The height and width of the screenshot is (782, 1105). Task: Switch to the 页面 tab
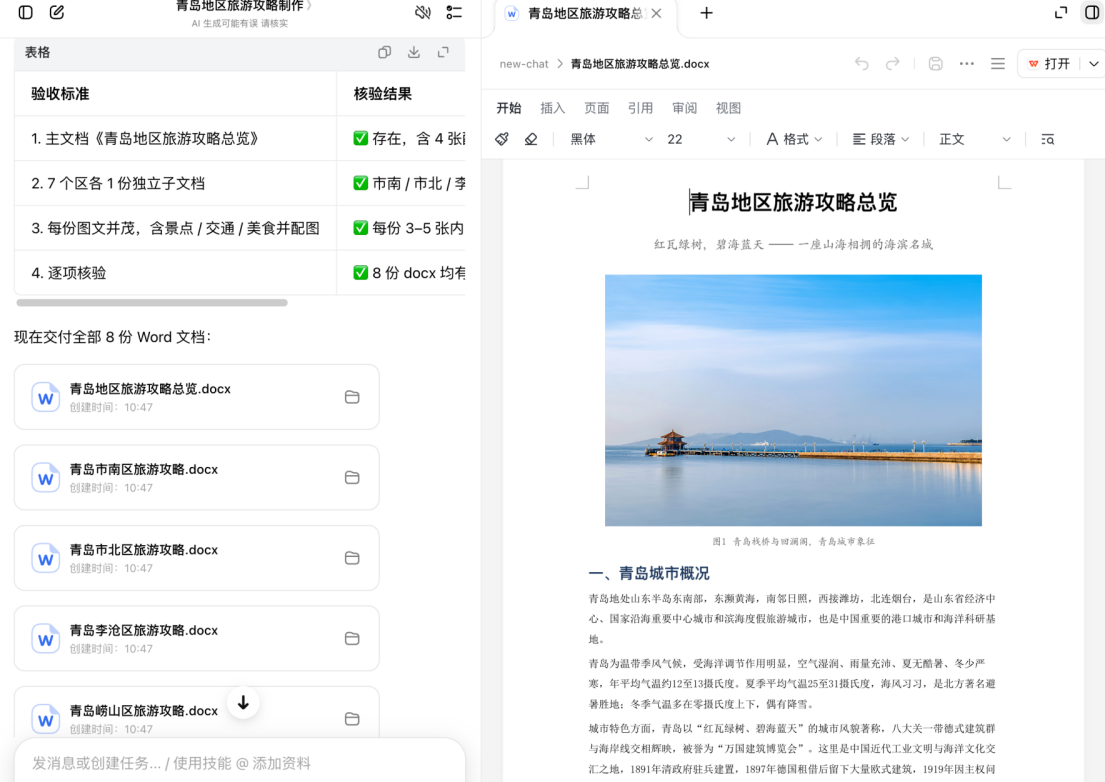(x=596, y=108)
